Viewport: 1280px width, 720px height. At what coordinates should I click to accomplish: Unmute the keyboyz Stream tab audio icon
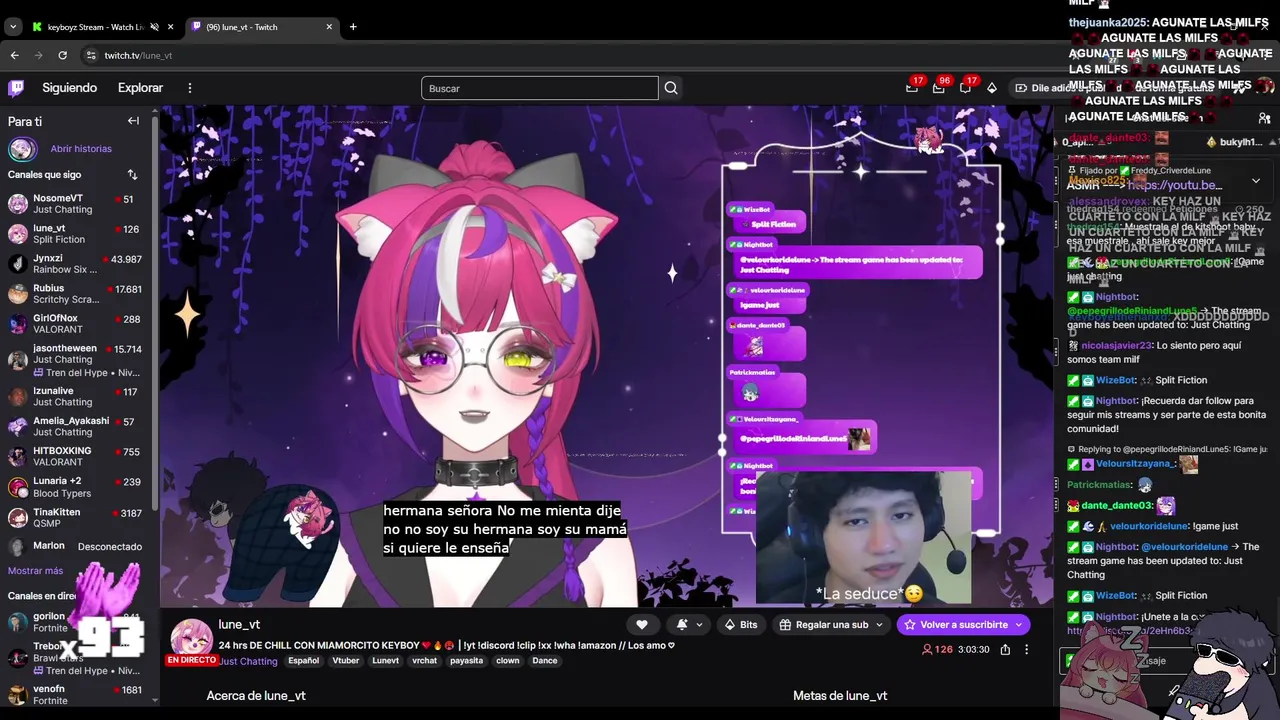(154, 27)
